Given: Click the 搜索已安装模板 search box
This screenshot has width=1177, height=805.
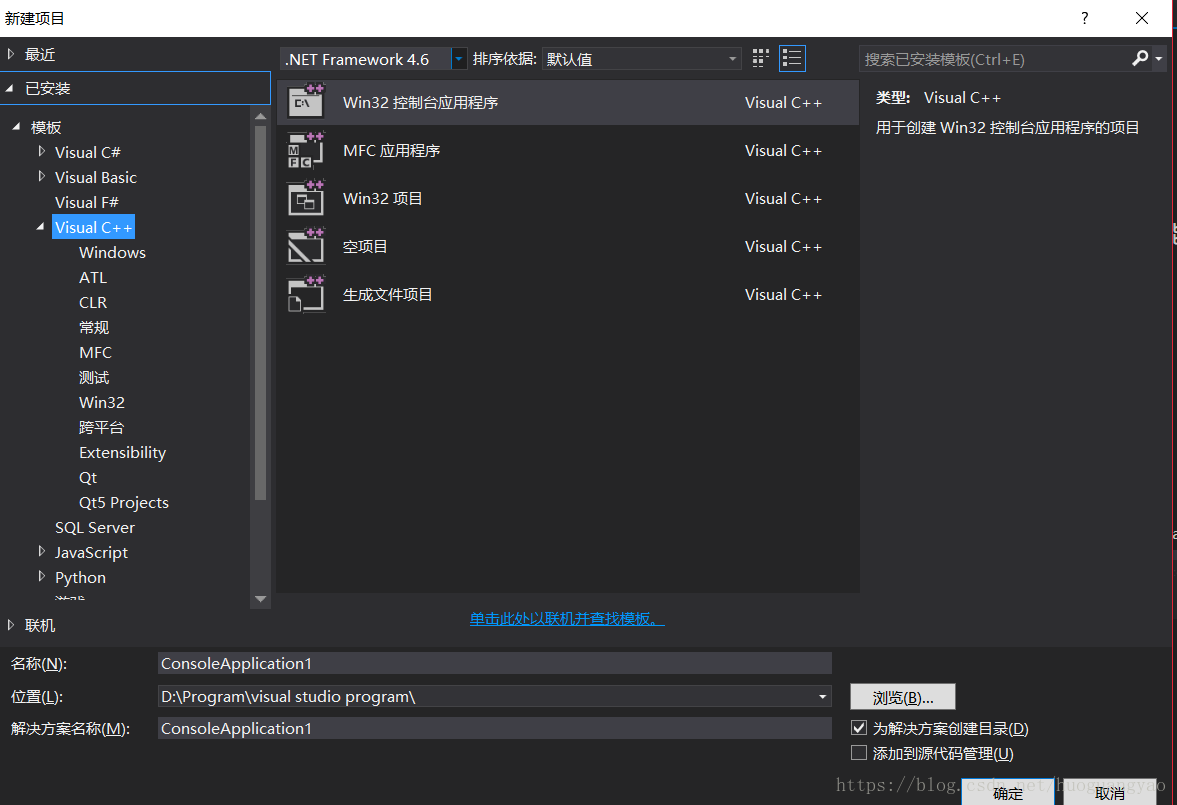Looking at the screenshot, I should click(x=994, y=59).
